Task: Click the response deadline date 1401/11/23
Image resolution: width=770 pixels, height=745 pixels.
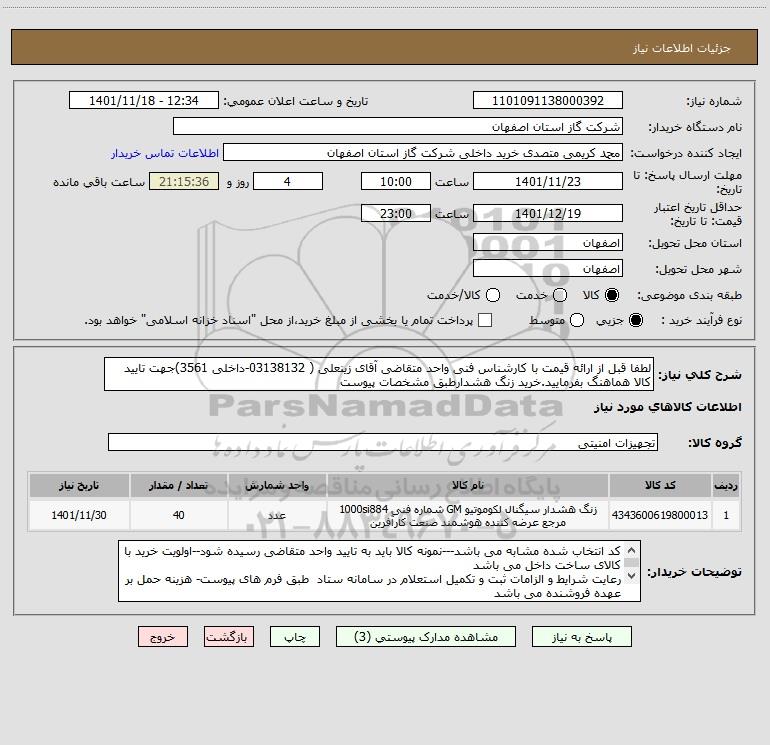Action: (548, 181)
